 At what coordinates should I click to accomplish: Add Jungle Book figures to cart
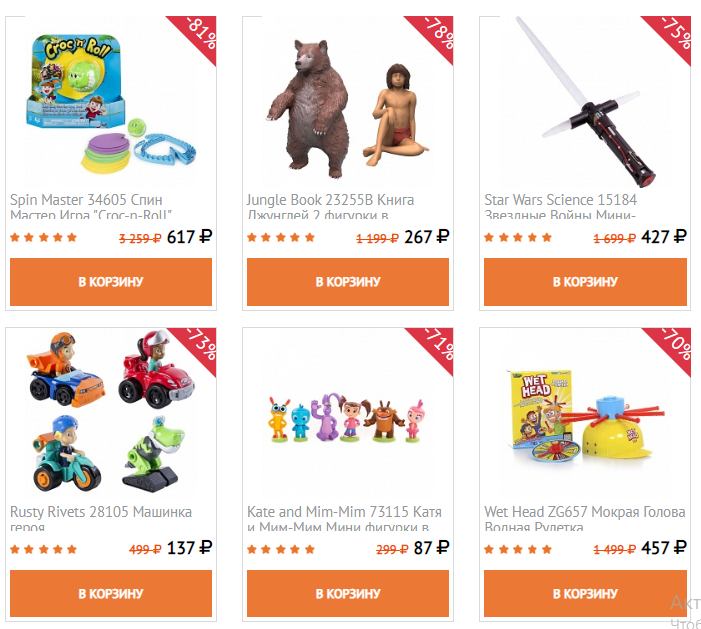(x=348, y=282)
